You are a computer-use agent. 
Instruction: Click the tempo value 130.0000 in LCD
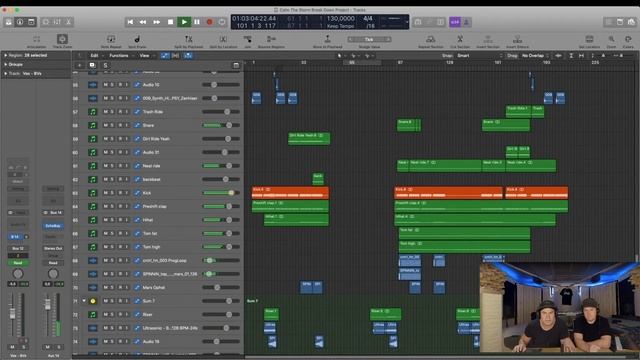(340, 18)
